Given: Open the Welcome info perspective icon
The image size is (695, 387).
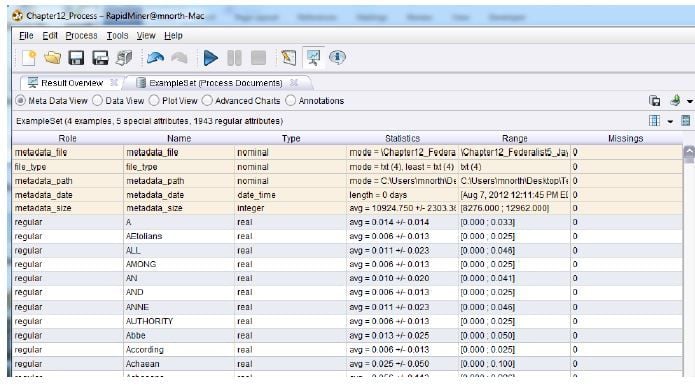Looking at the screenshot, I should click(337, 58).
